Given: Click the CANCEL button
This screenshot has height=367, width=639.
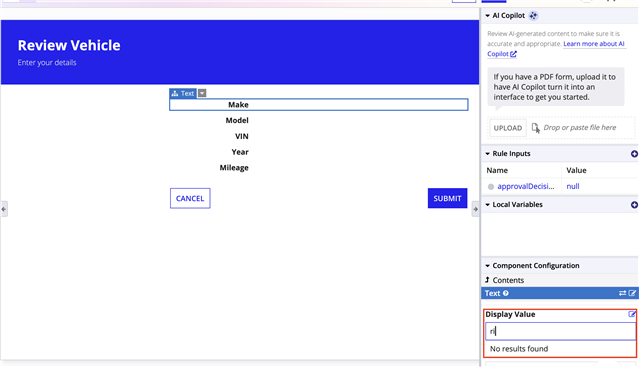Looking at the screenshot, I should pyautogui.click(x=190, y=198).
